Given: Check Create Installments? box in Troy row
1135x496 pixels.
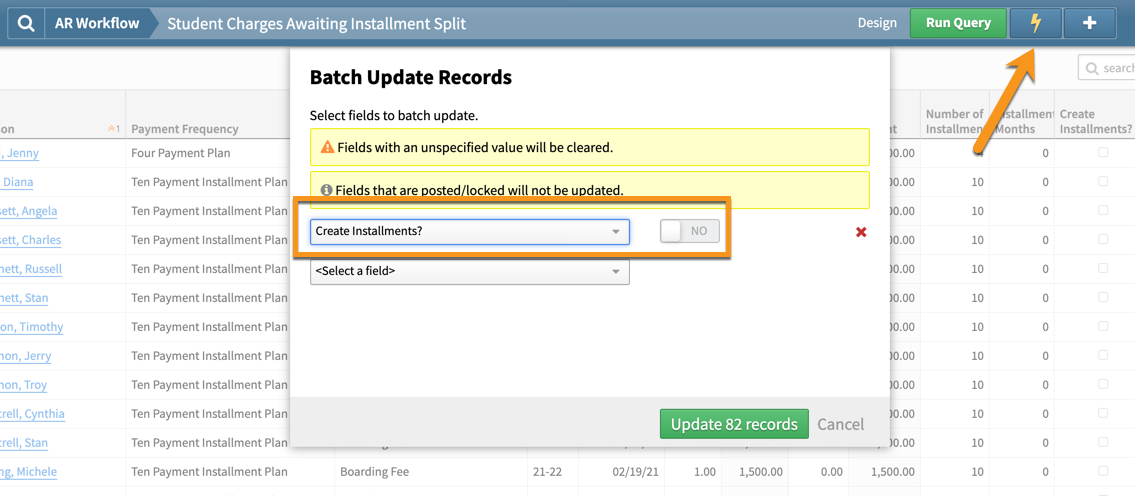Looking at the screenshot, I should click(x=1103, y=384).
